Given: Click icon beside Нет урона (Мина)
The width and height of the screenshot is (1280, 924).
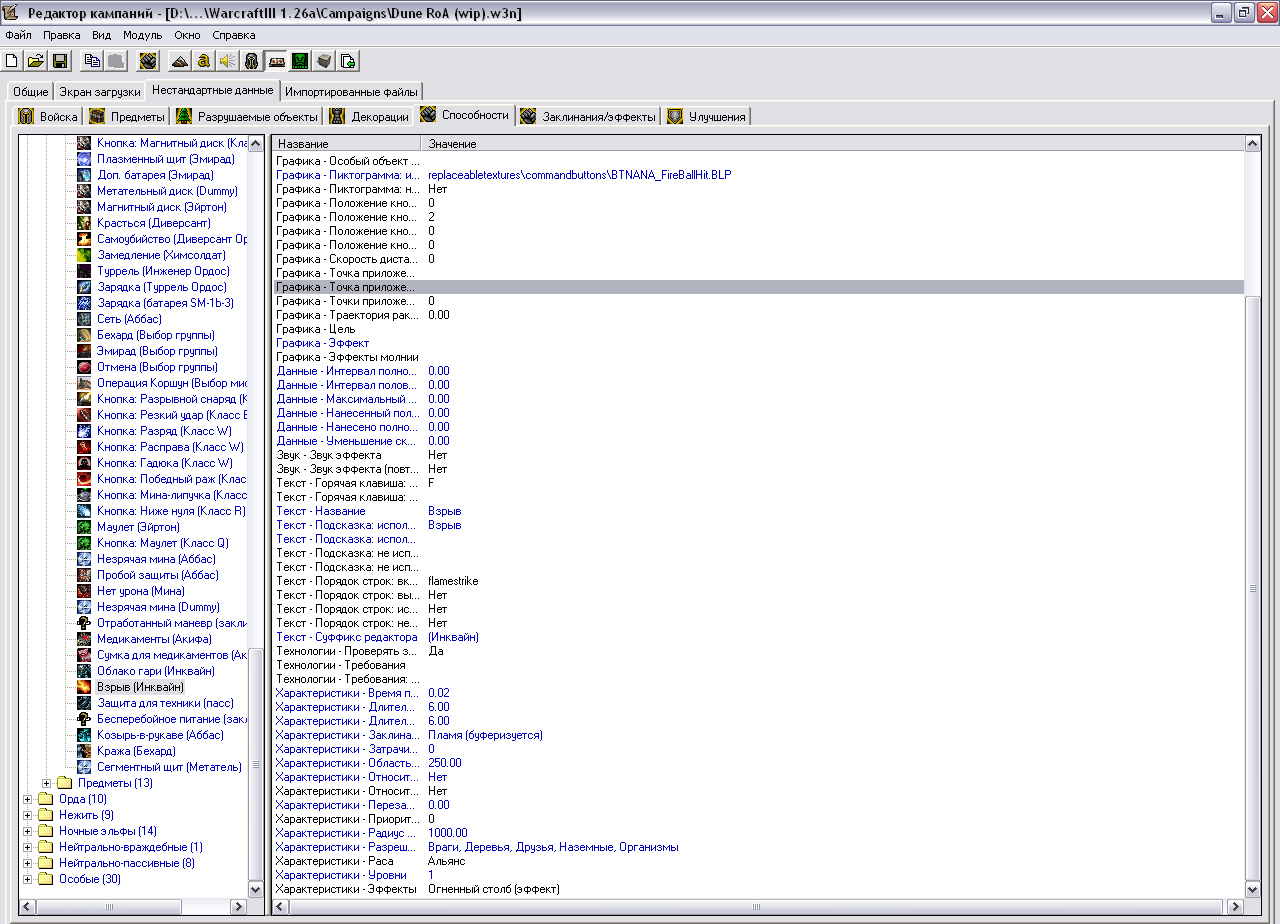Looking at the screenshot, I should pyautogui.click(x=85, y=591).
